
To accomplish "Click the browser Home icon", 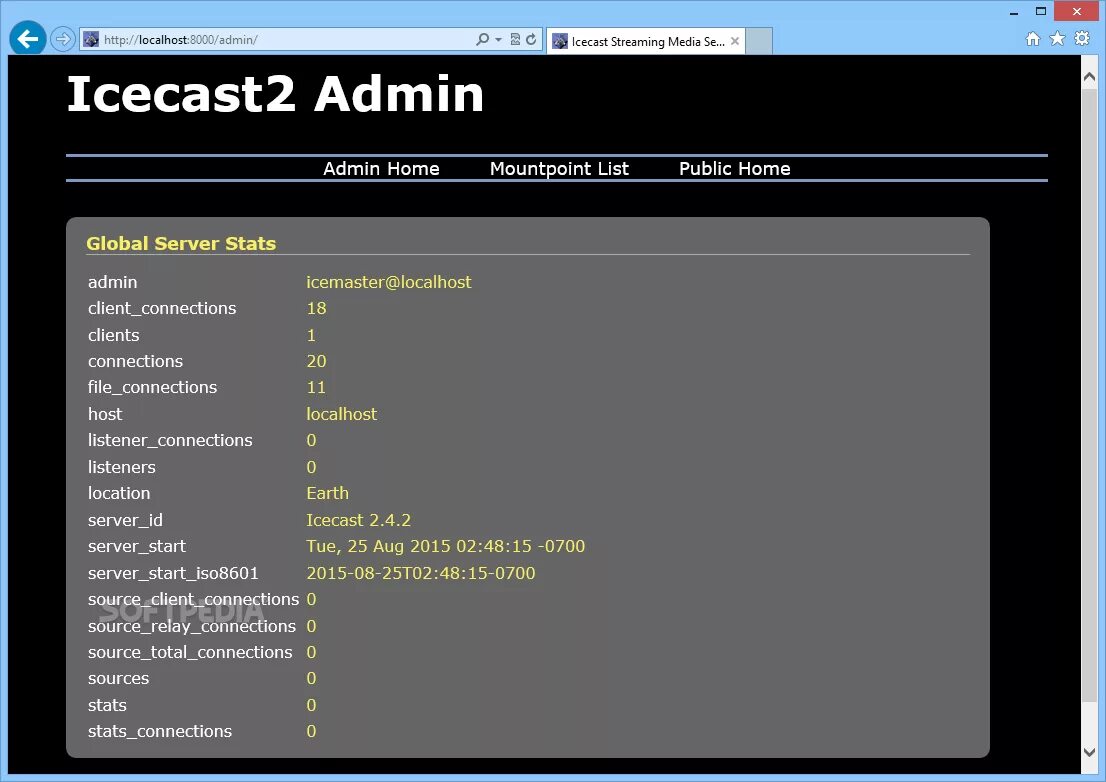I will coord(1033,39).
